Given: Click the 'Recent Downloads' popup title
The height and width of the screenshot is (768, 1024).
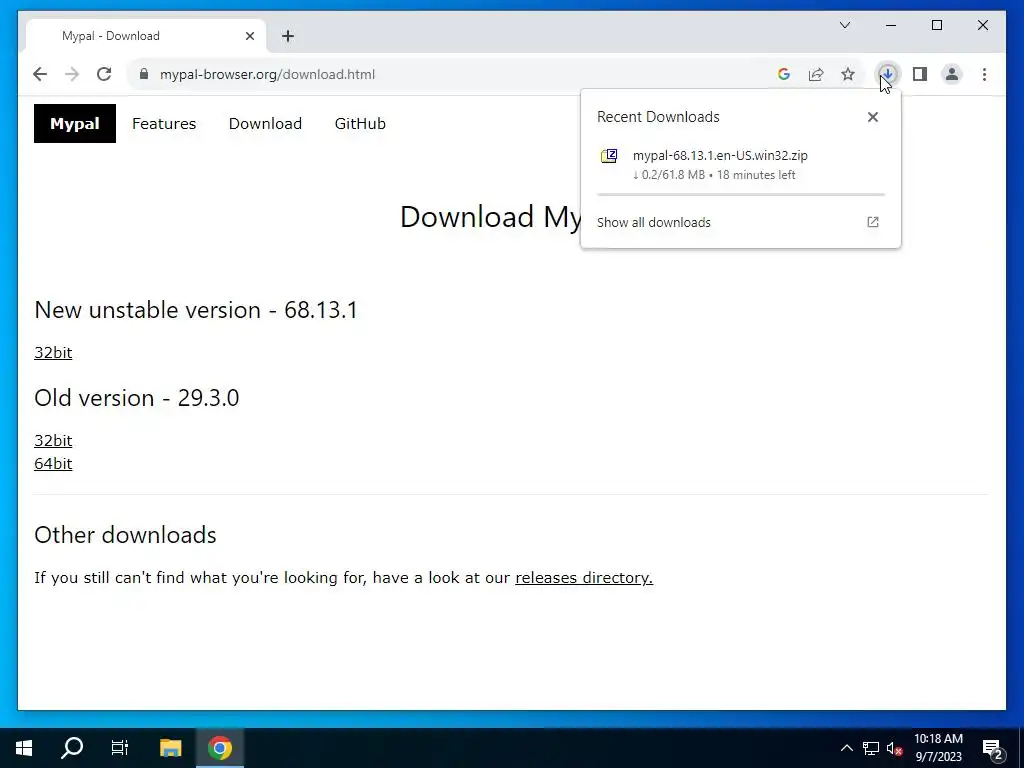Looking at the screenshot, I should [658, 117].
